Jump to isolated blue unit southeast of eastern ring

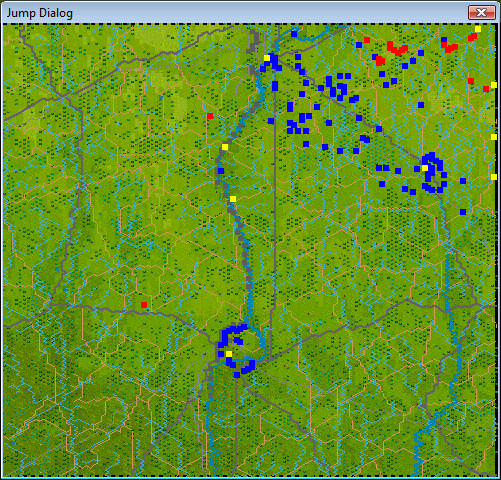(x=463, y=212)
